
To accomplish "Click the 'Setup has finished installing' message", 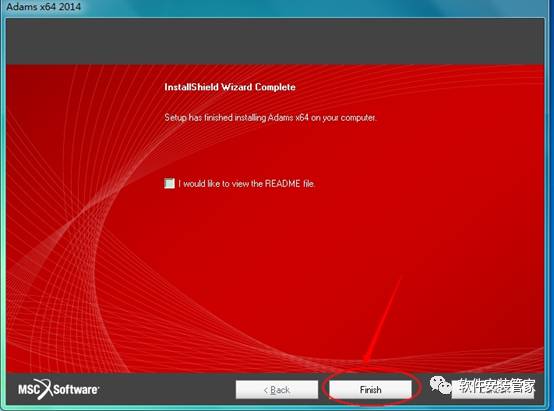I will (x=270, y=118).
